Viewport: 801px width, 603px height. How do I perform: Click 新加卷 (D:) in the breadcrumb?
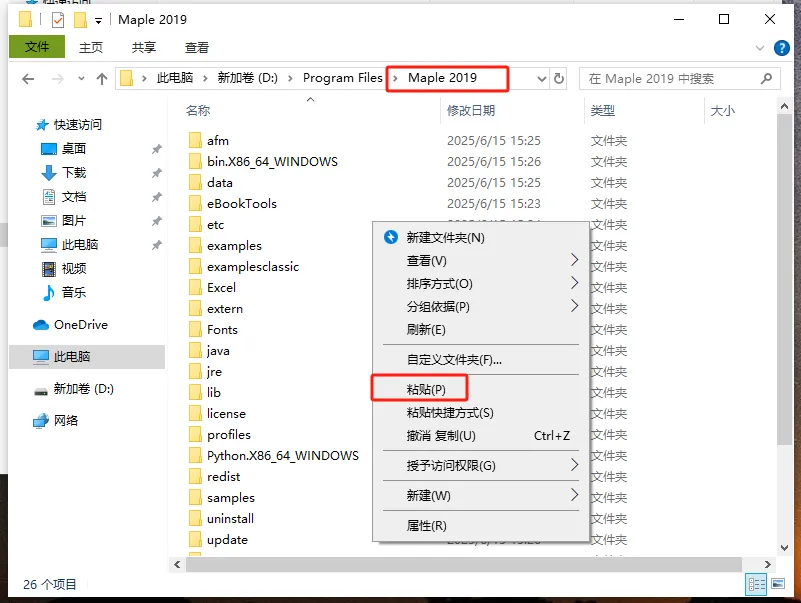[248, 78]
